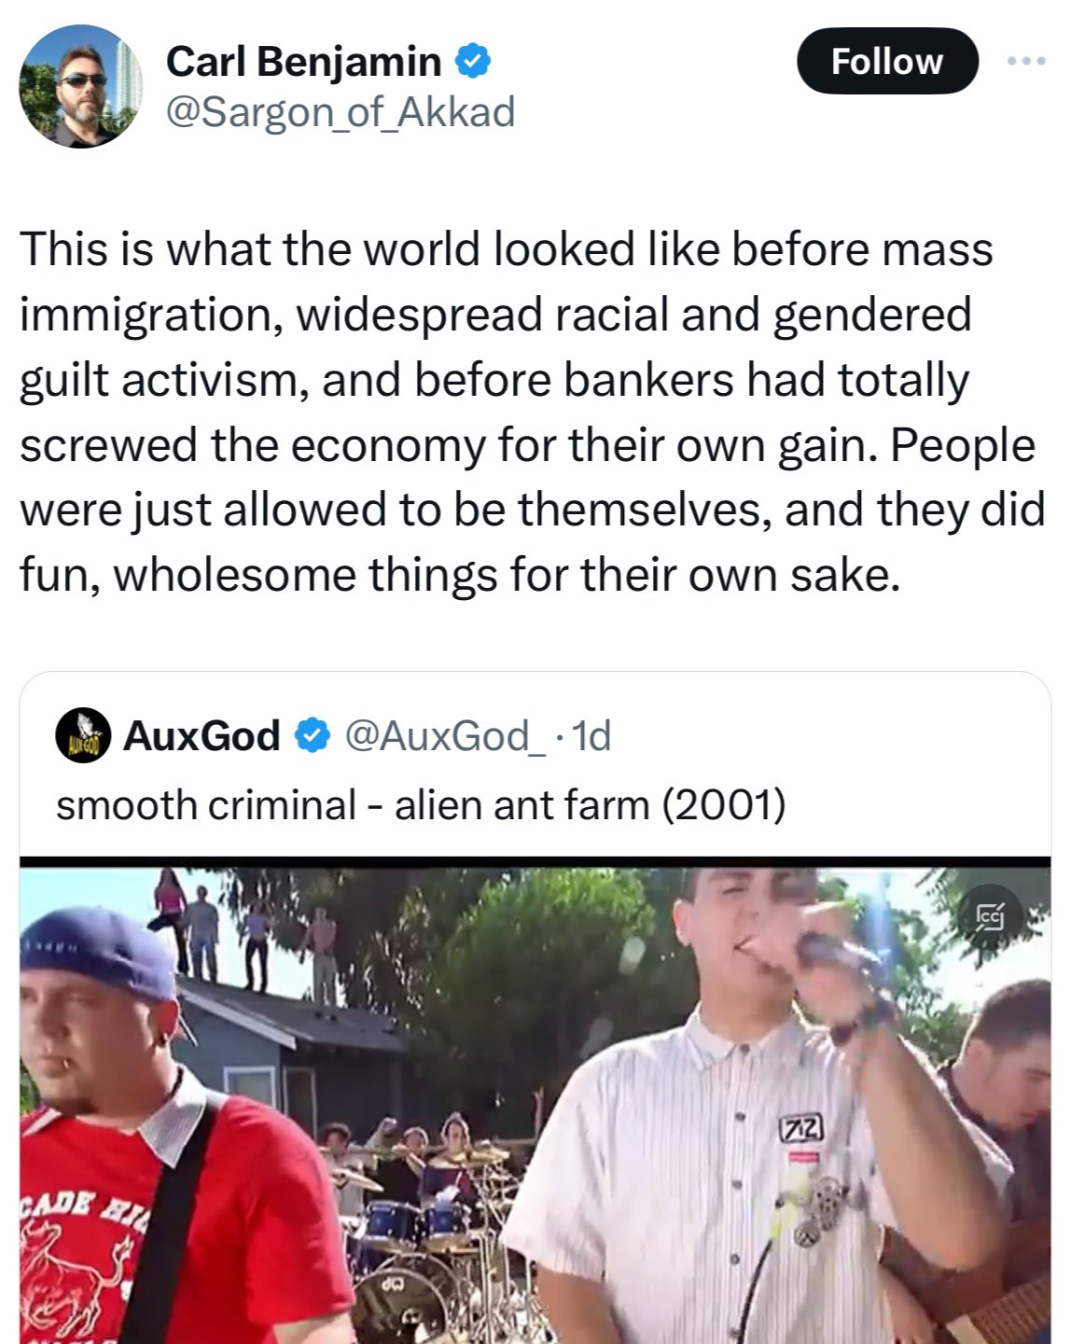Follow the Sargon_of_Akkad account
Viewport: 1082px width, 1344px height.
pos(887,61)
